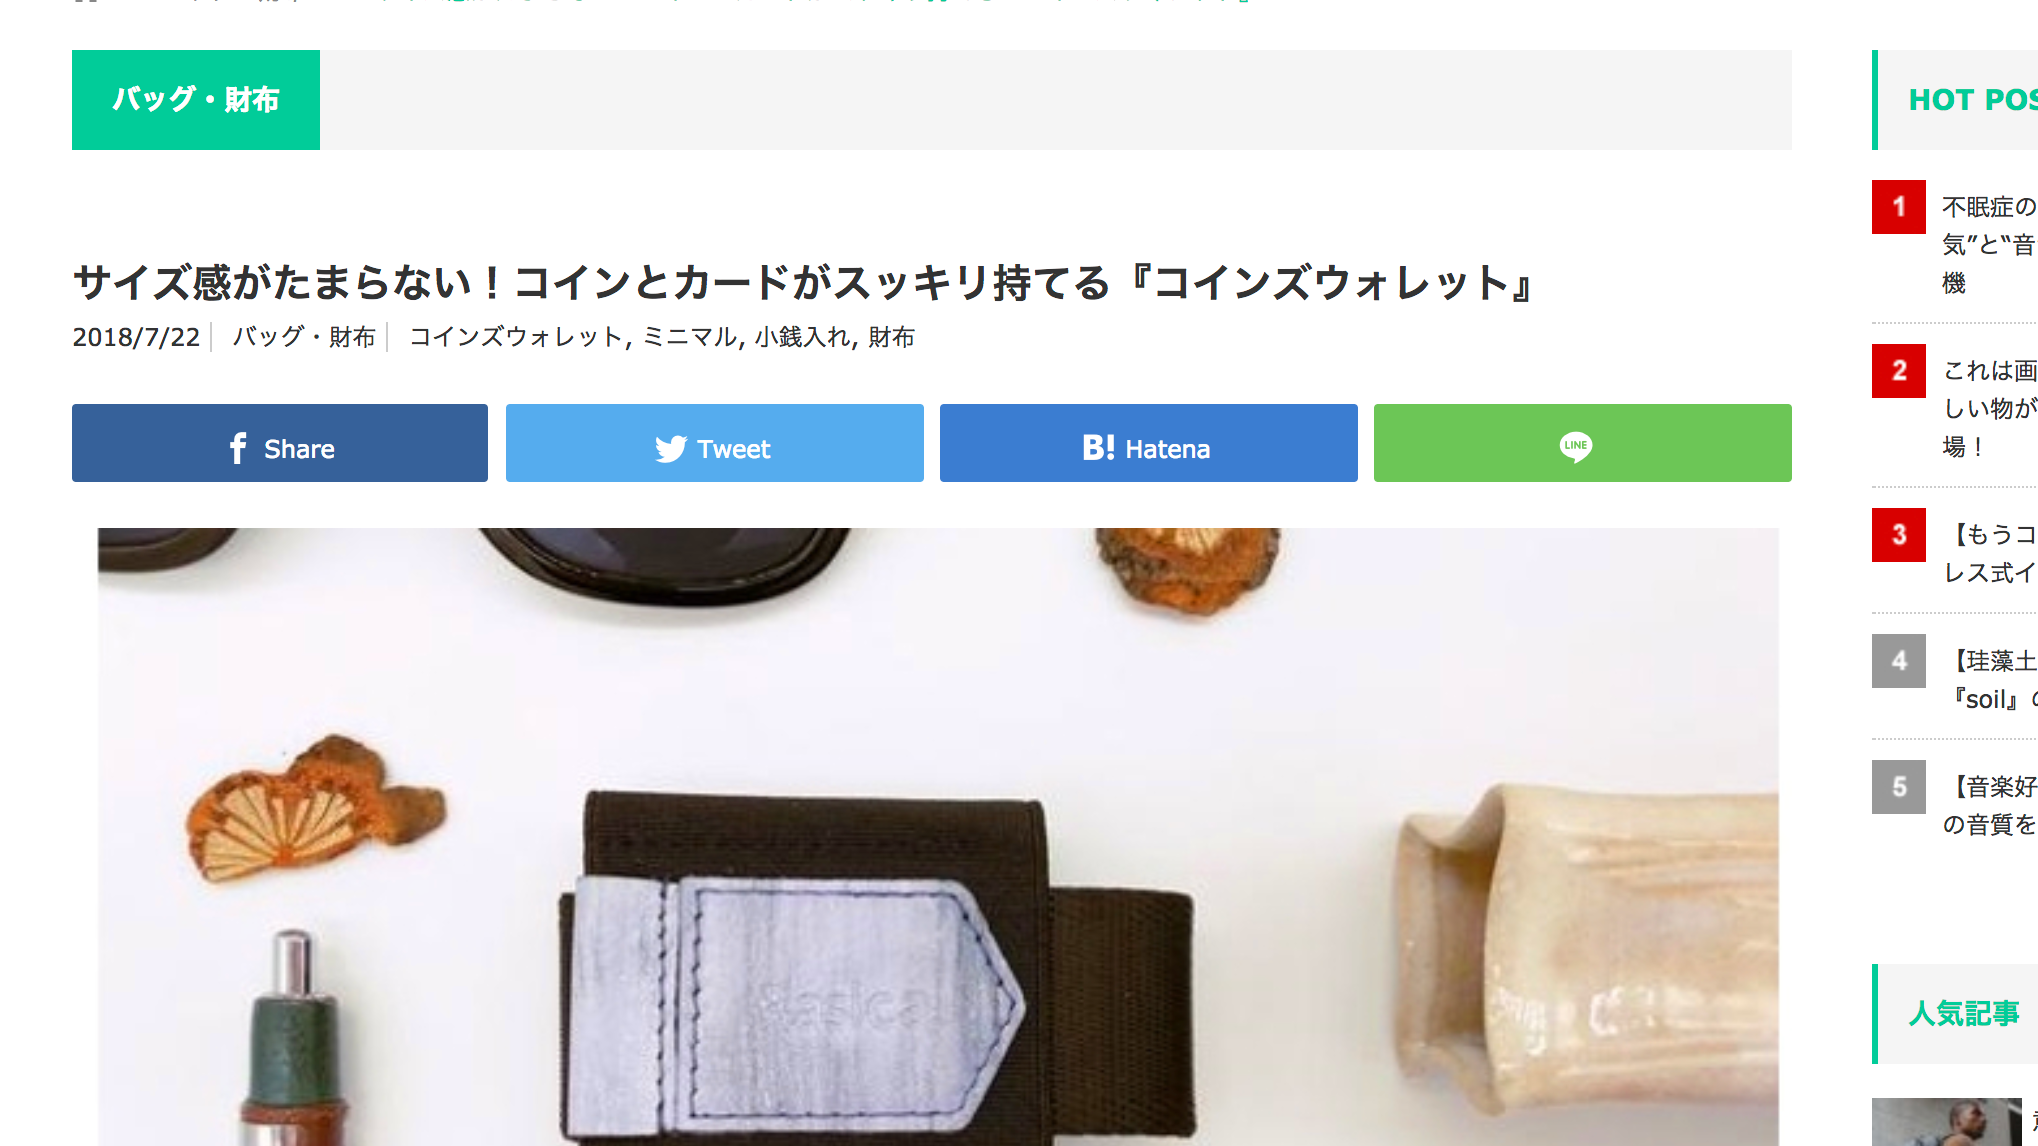Open the コインズウォレット tag link
This screenshot has width=2038, height=1146.
(516, 337)
